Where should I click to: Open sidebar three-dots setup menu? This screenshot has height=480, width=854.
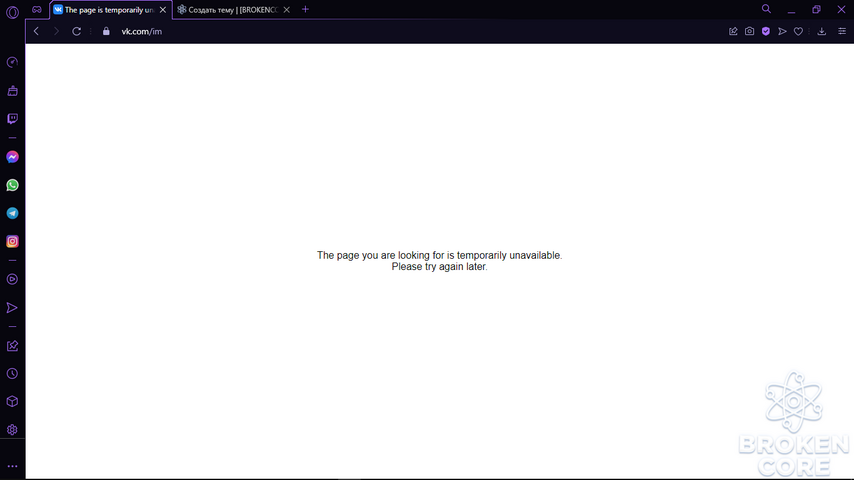(x=13, y=466)
